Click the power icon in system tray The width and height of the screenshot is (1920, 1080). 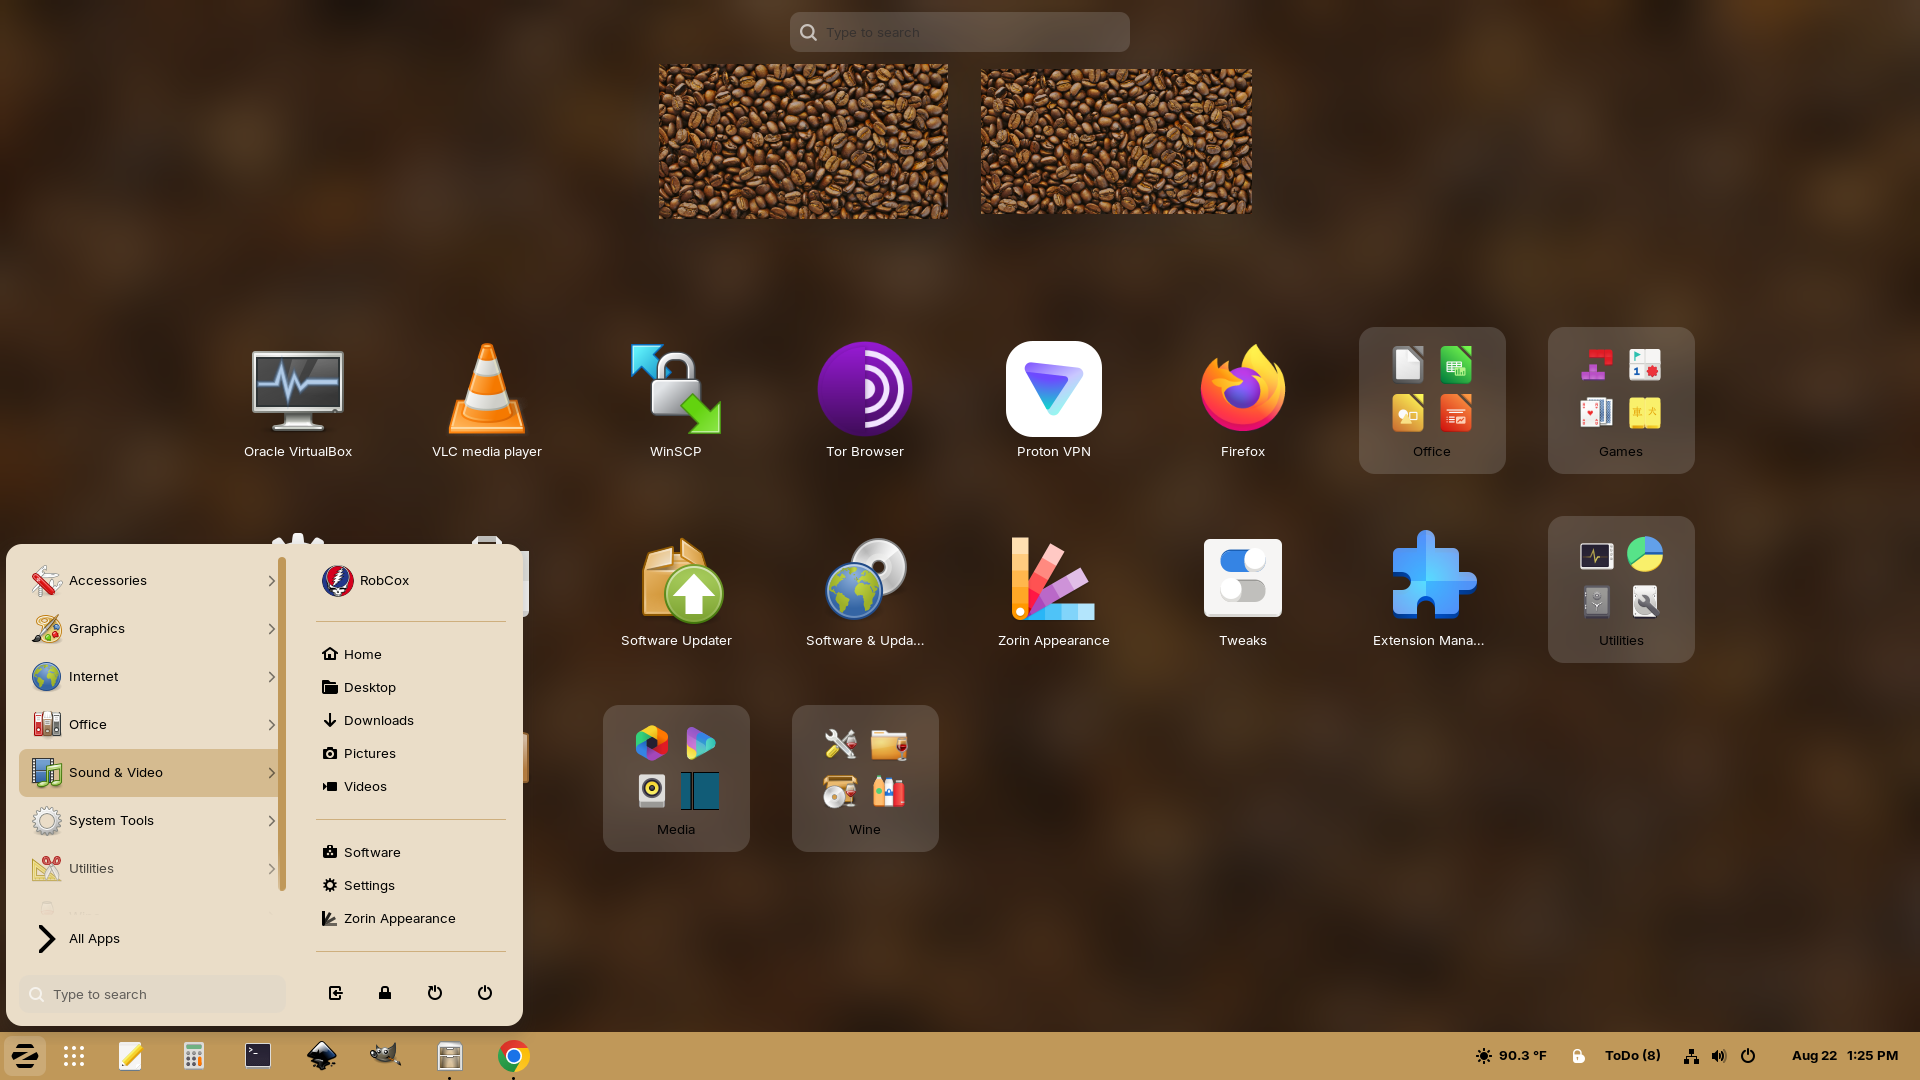[x=1748, y=1056]
